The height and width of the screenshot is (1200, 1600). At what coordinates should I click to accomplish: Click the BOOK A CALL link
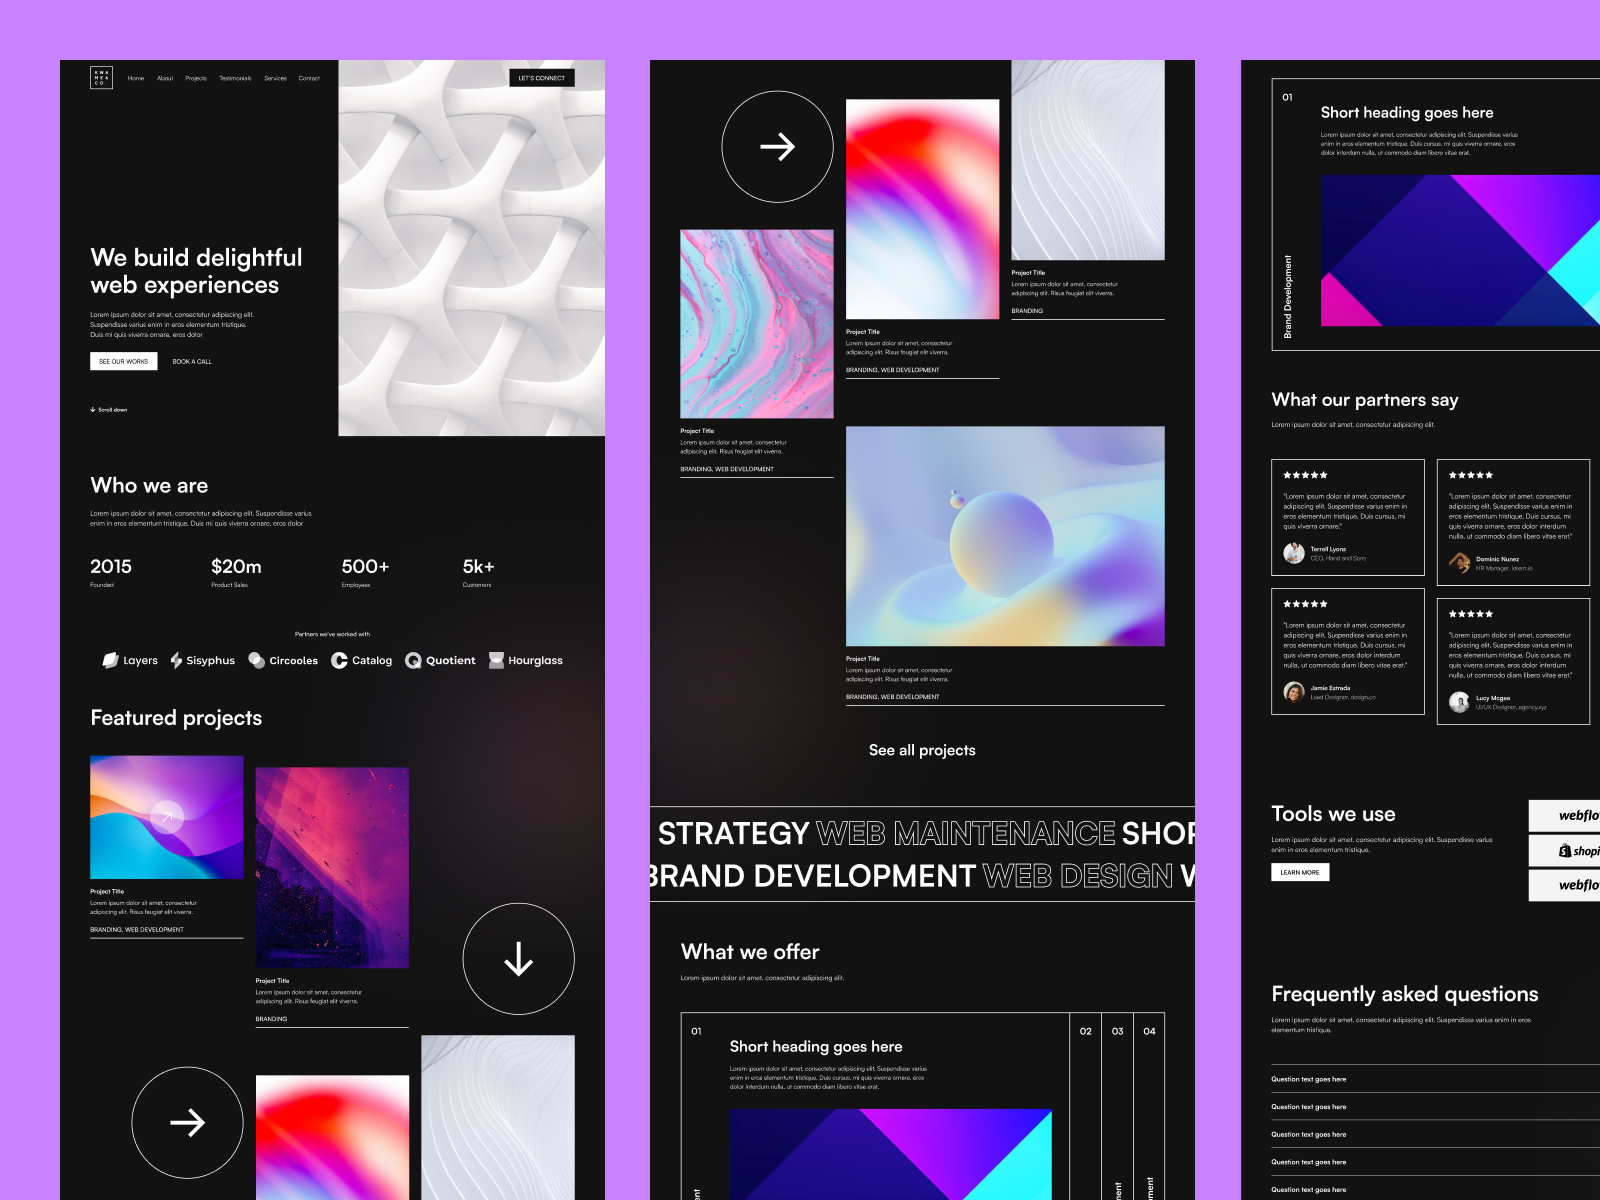192,361
